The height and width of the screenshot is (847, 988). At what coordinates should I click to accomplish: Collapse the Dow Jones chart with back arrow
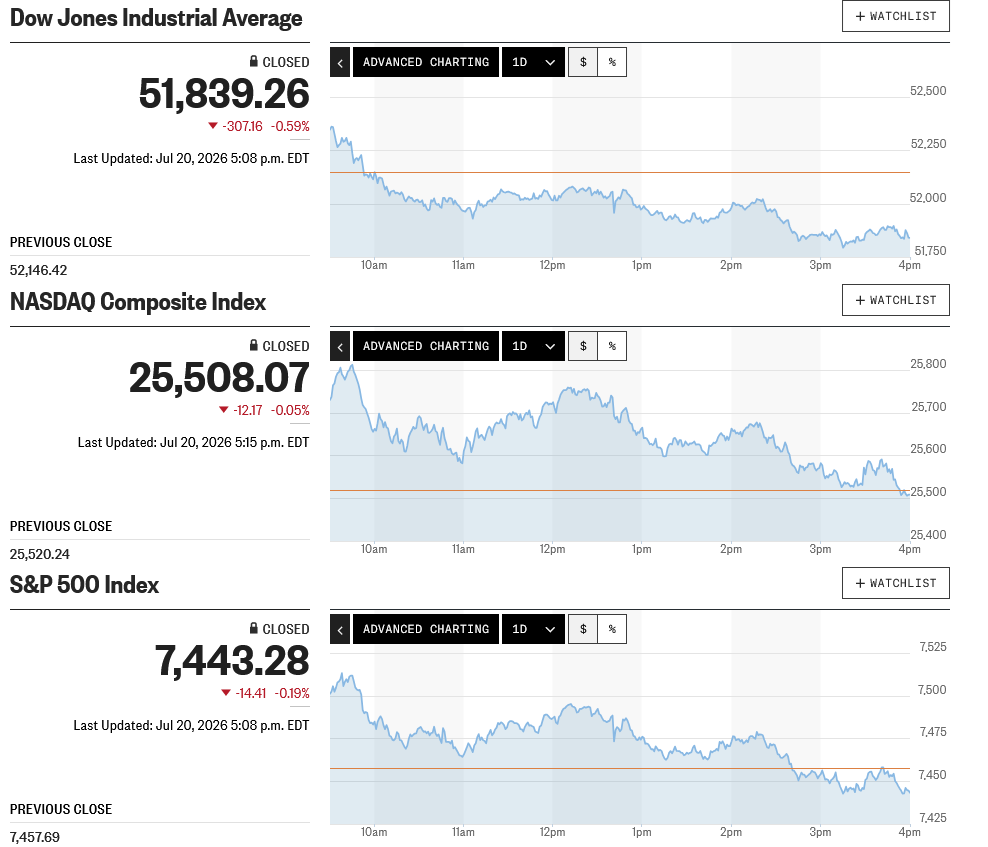point(340,62)
